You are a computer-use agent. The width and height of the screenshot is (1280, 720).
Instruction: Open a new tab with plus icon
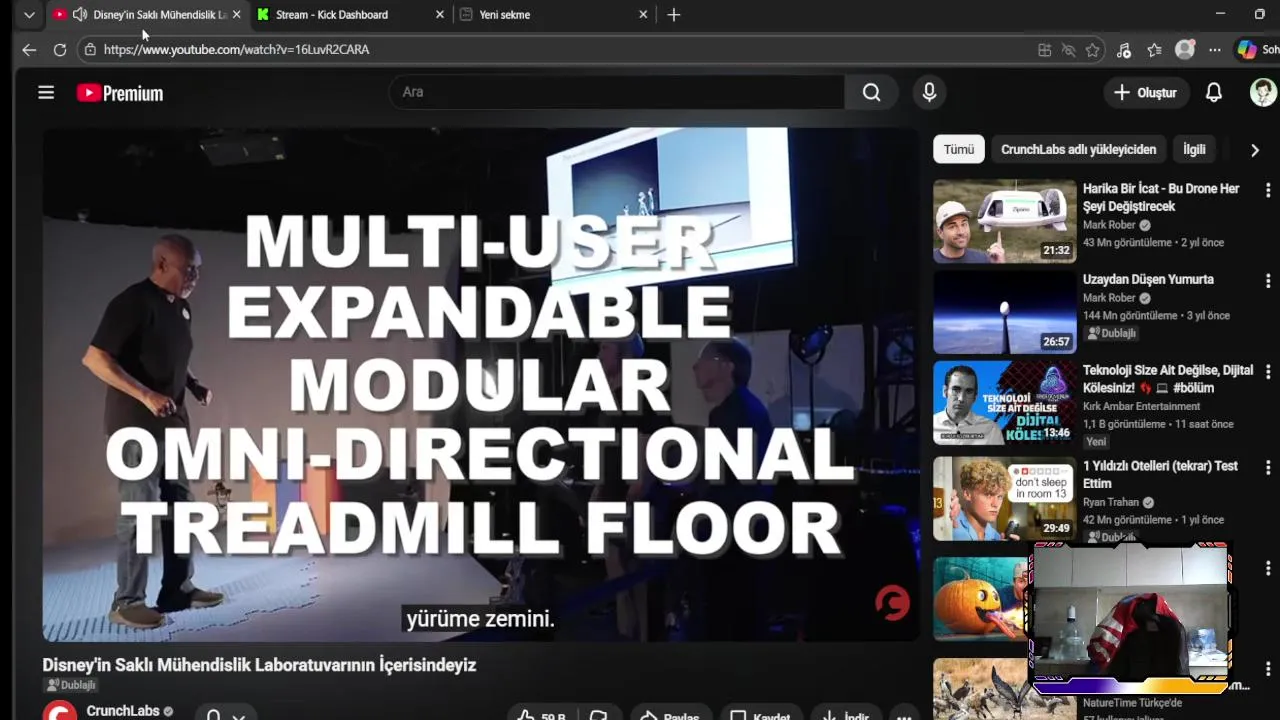coord(674,15)
